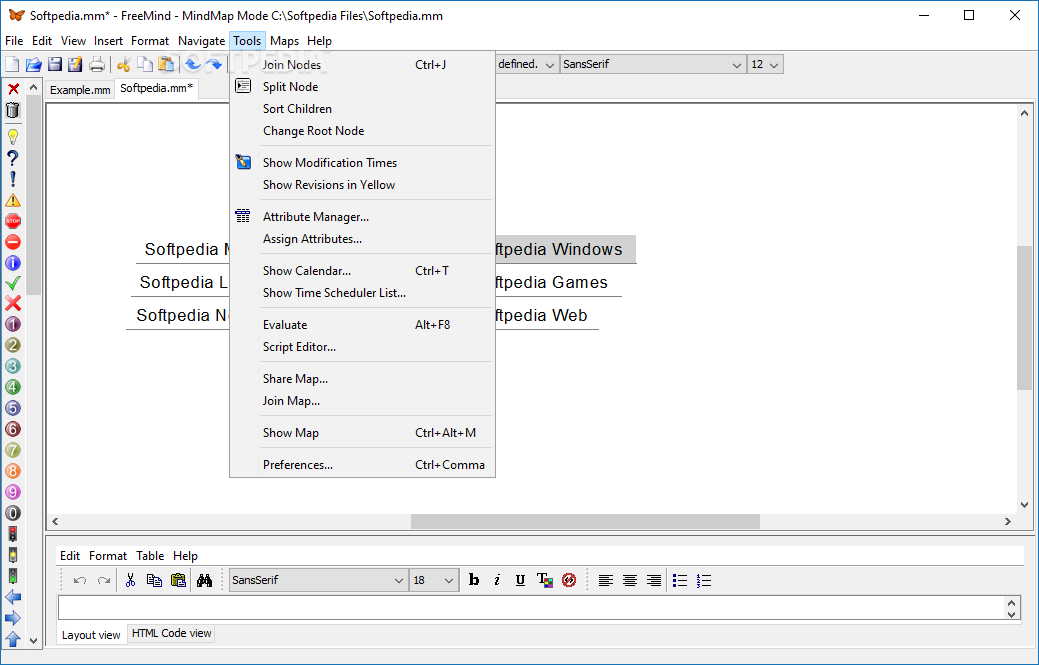Click the note editor text color icon
Image resolution: width=1039 pixels, height=665 pixels.
point(545,580)
